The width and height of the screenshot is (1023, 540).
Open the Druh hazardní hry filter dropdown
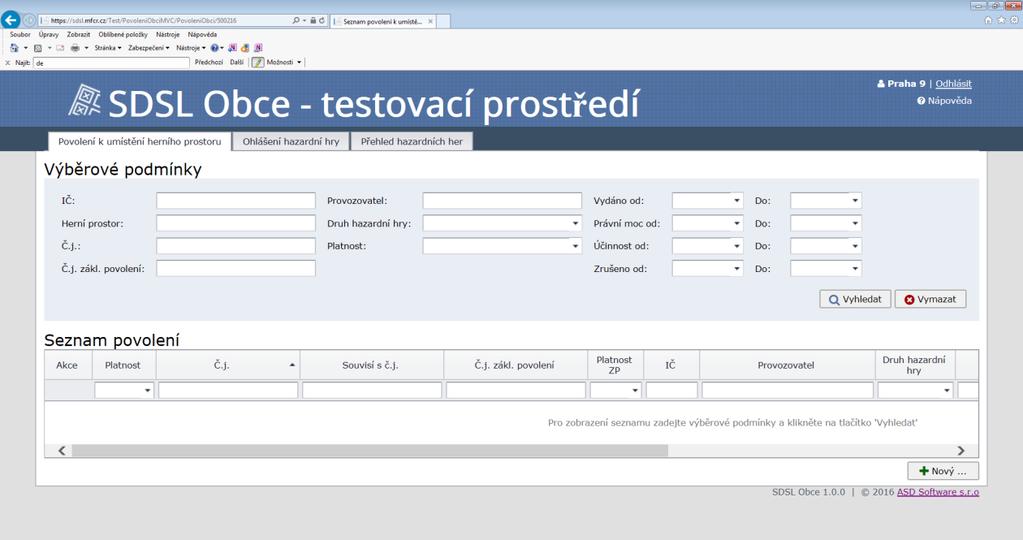575,224
